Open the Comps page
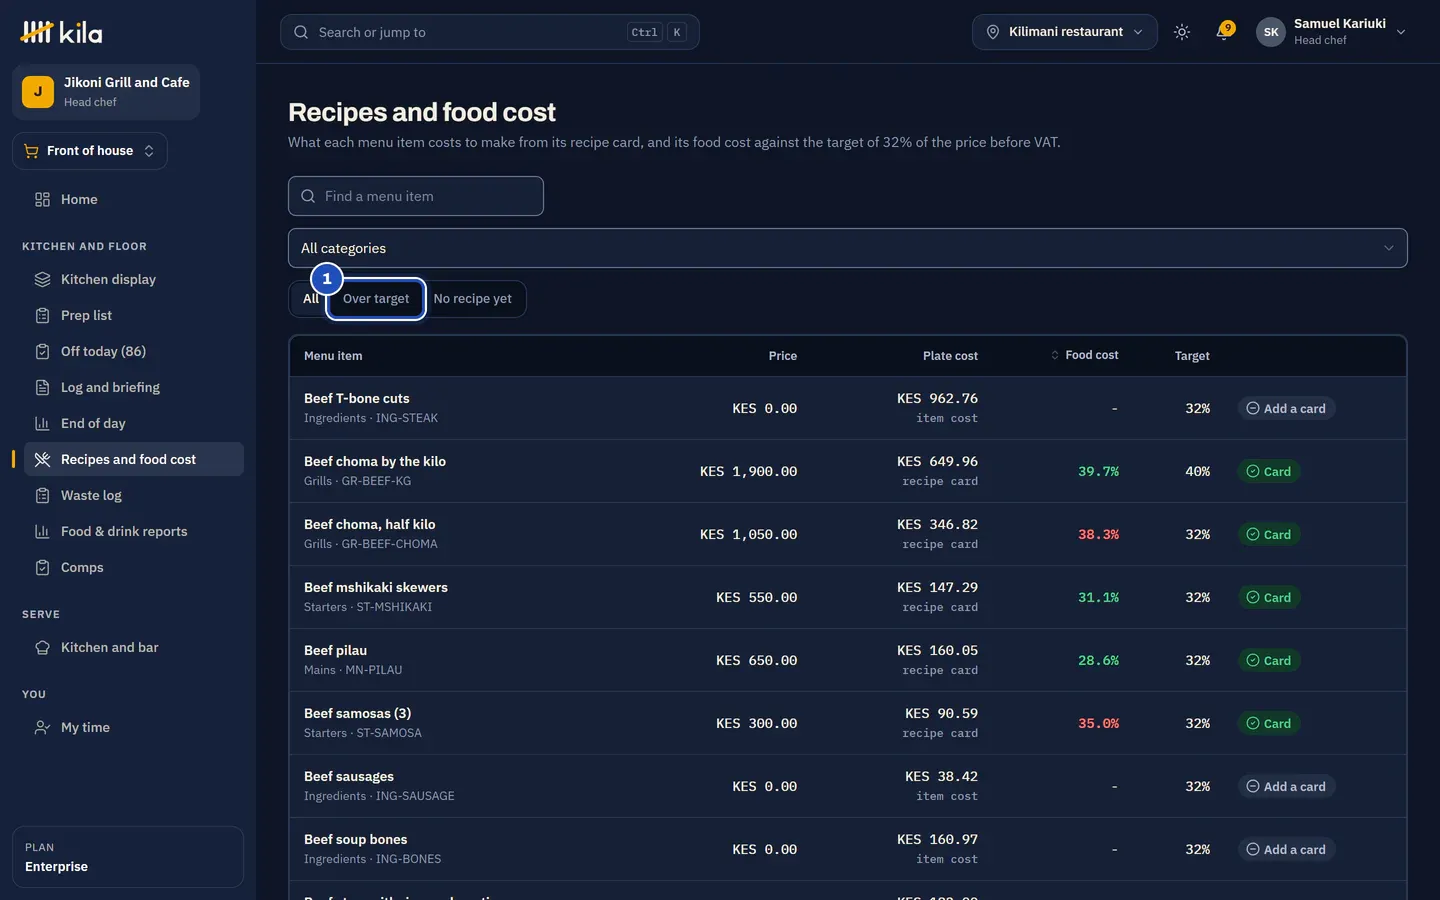The height and width of the screenshot is (900, 1440). [134, 567]
